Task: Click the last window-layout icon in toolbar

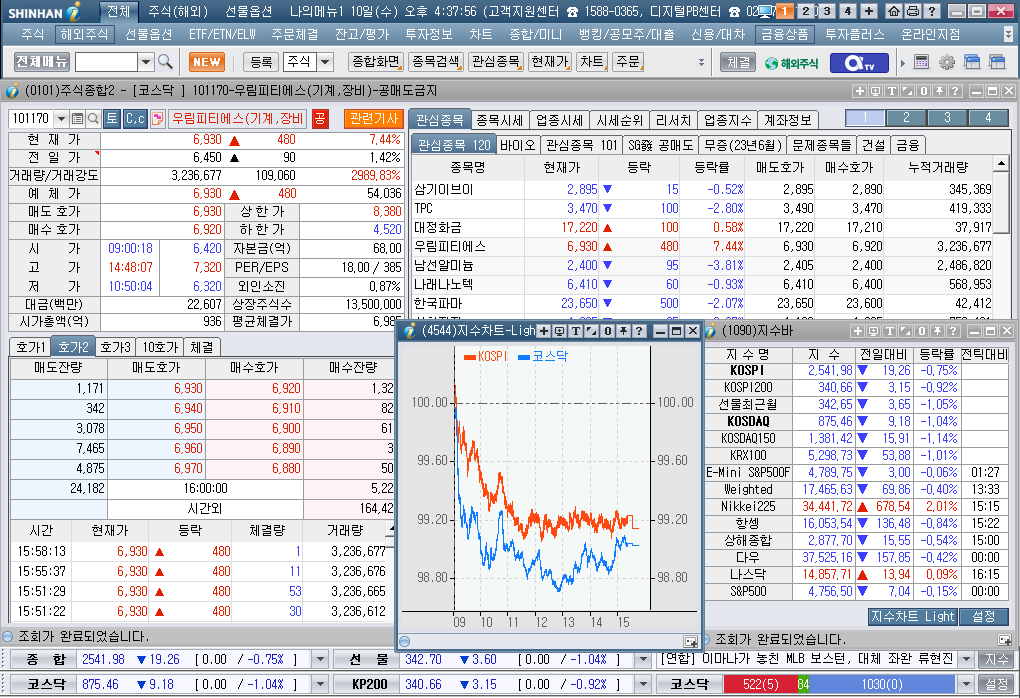Action: (997, 62)
